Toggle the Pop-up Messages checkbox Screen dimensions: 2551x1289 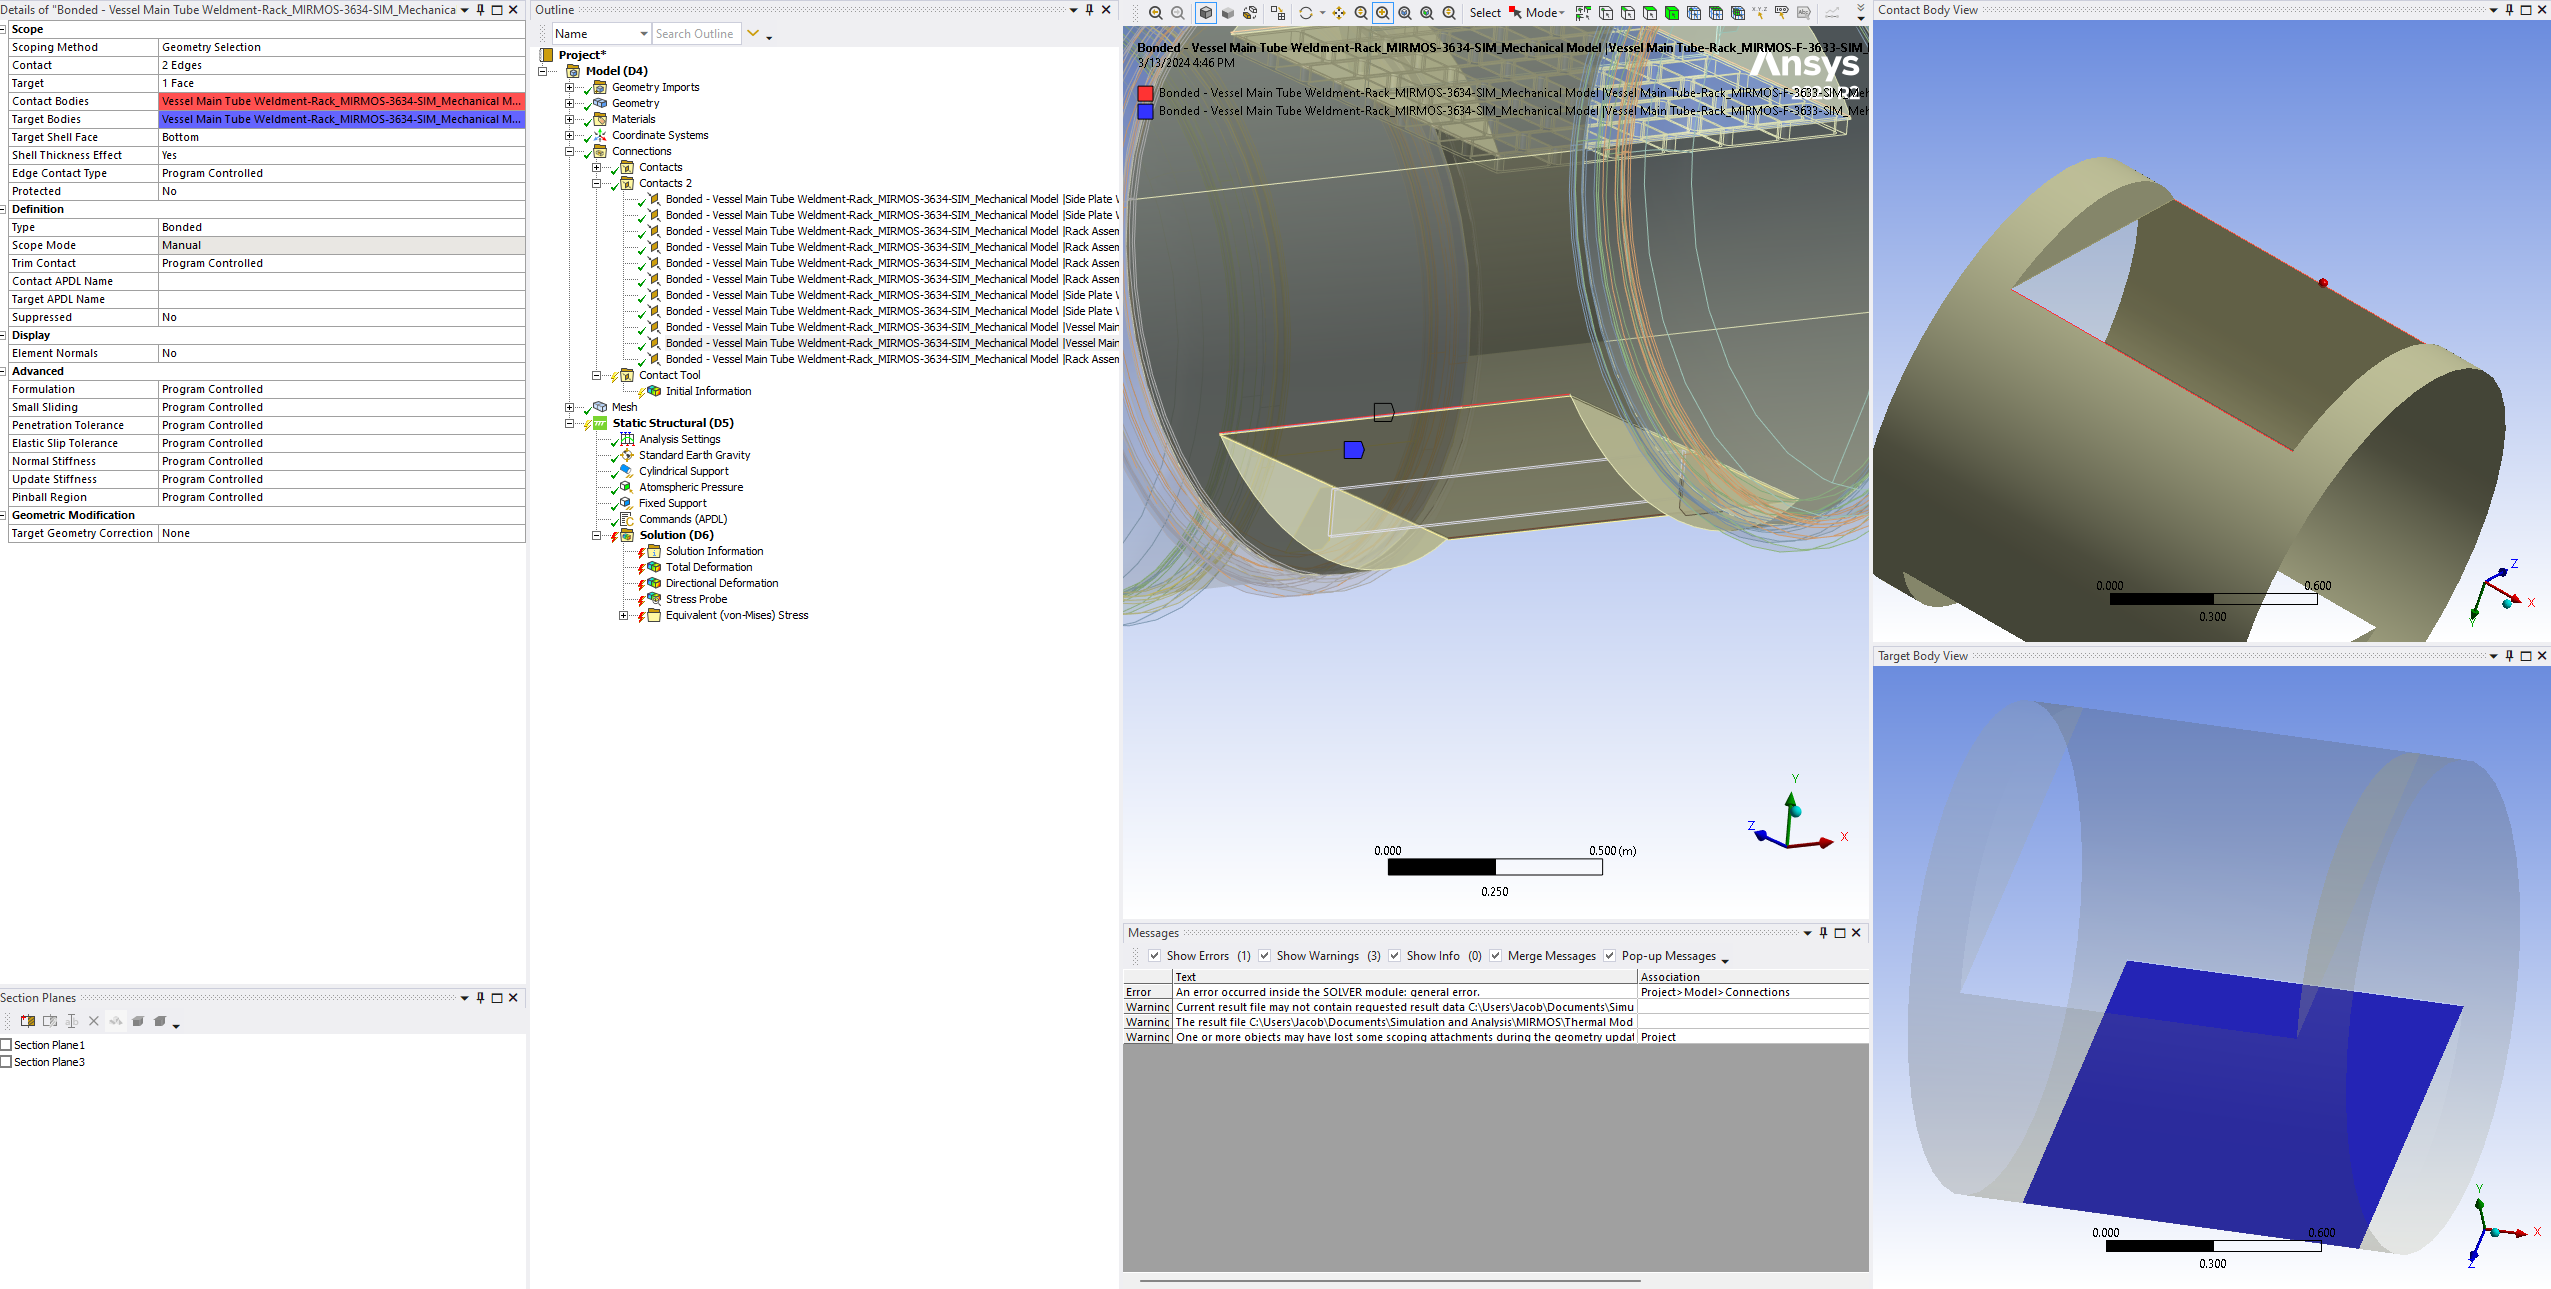pyautogui.click(x=1610, y=956)
